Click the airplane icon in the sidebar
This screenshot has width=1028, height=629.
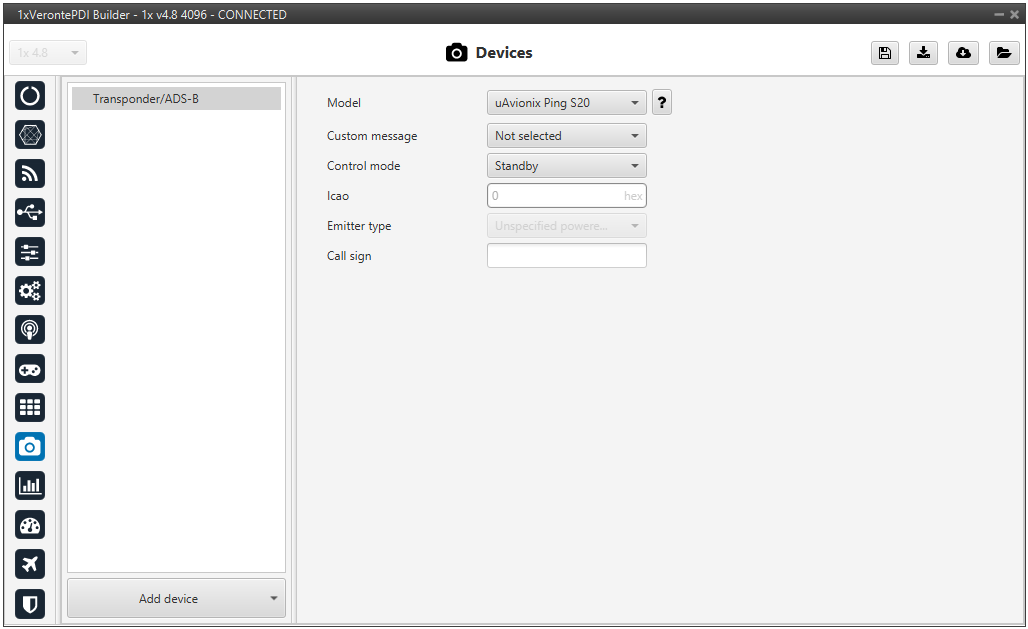point(30,564)
